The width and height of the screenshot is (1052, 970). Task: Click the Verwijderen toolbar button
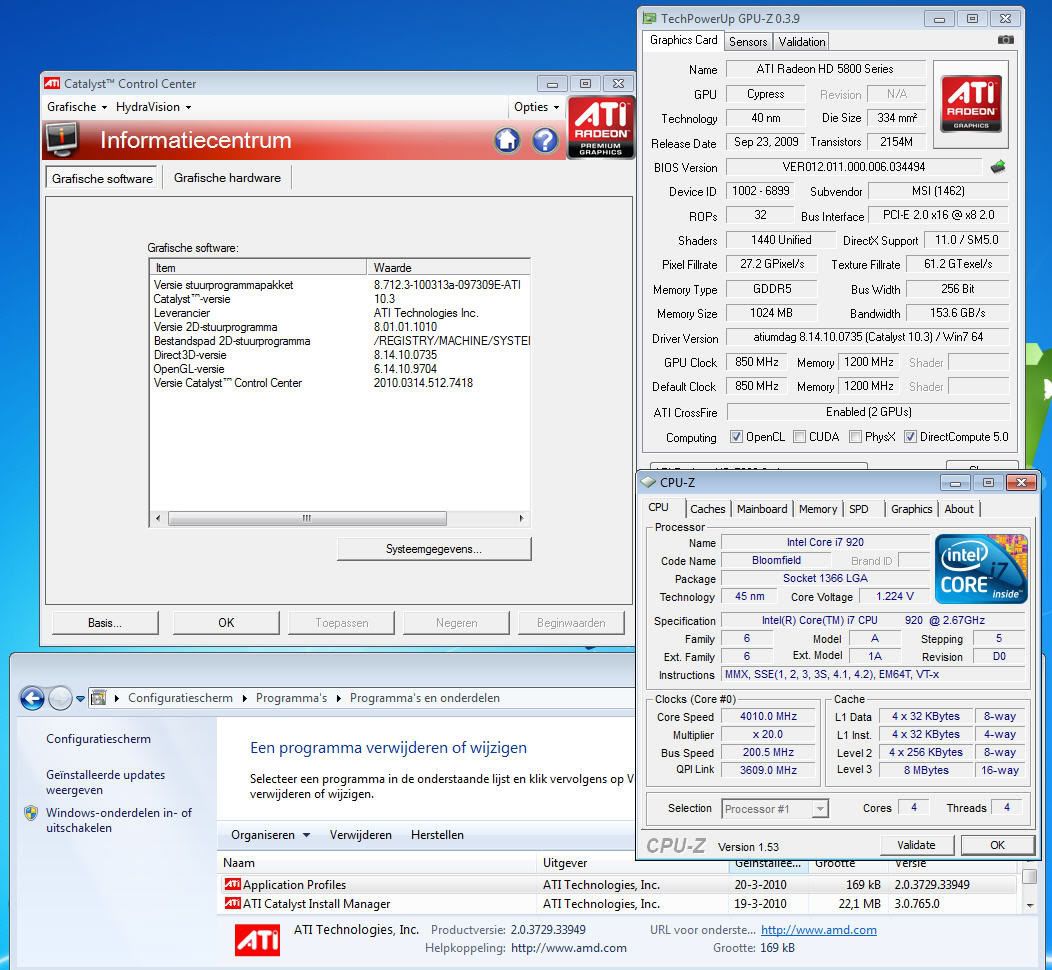(360, 834)
